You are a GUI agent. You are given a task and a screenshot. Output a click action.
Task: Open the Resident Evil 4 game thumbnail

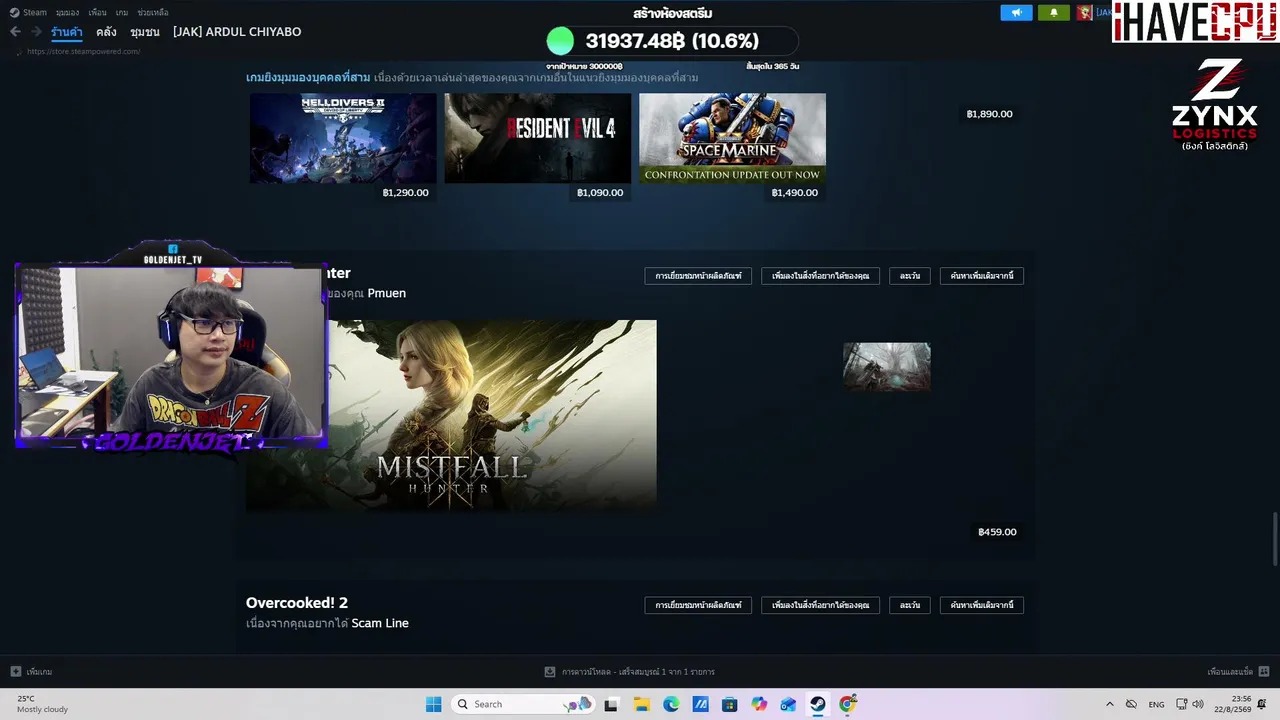pos(538,138)
